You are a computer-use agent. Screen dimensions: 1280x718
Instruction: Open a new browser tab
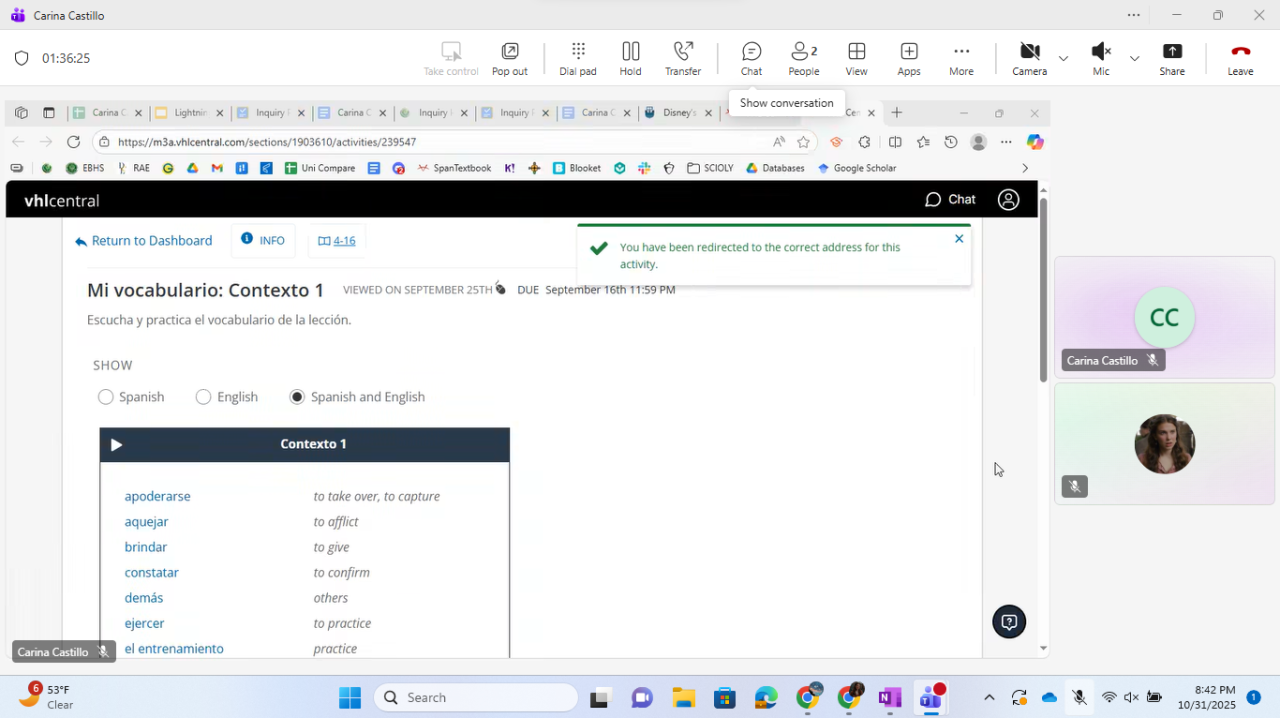tap(897, 113)
